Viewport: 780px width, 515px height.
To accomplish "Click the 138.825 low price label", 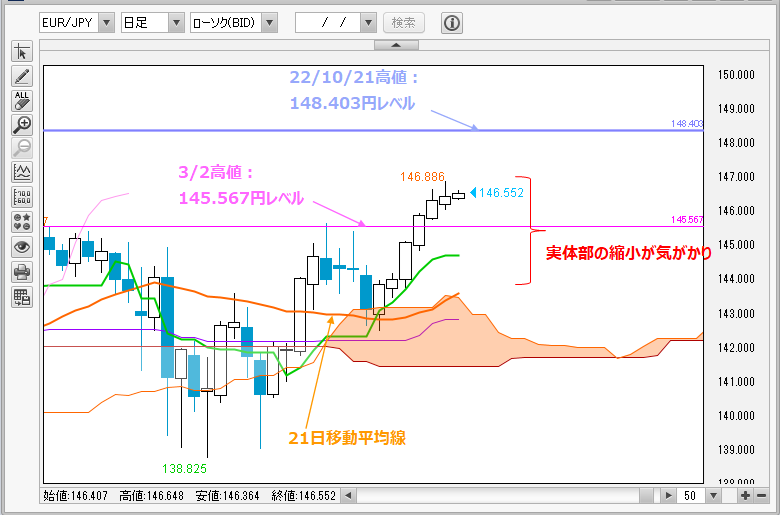I will click(x=185, y=469).
